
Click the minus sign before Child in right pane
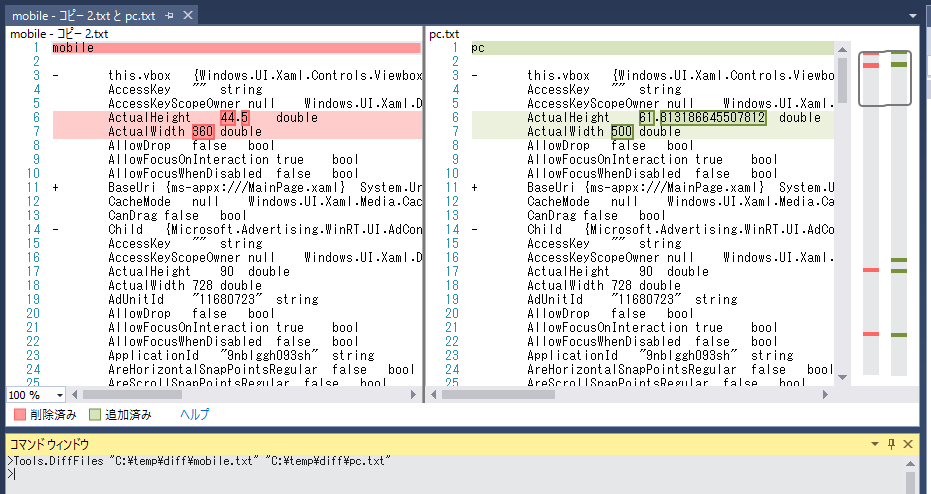(x=475, y=230)
